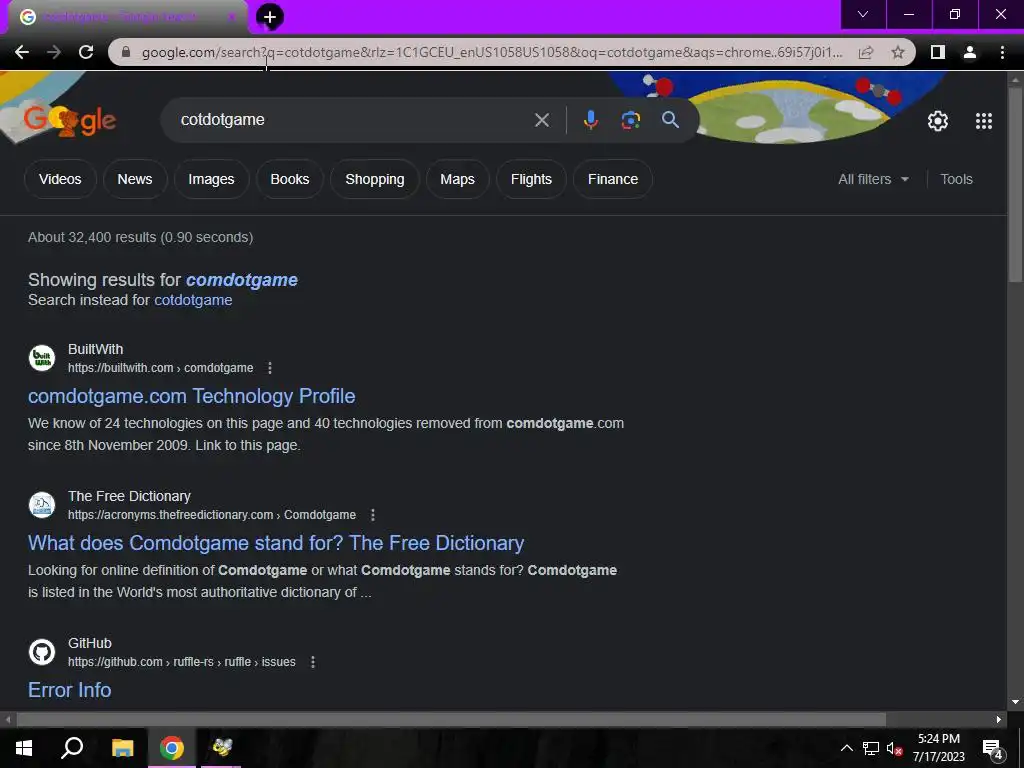
Task: Open more options for GitHub result
Action: point(313,662)
